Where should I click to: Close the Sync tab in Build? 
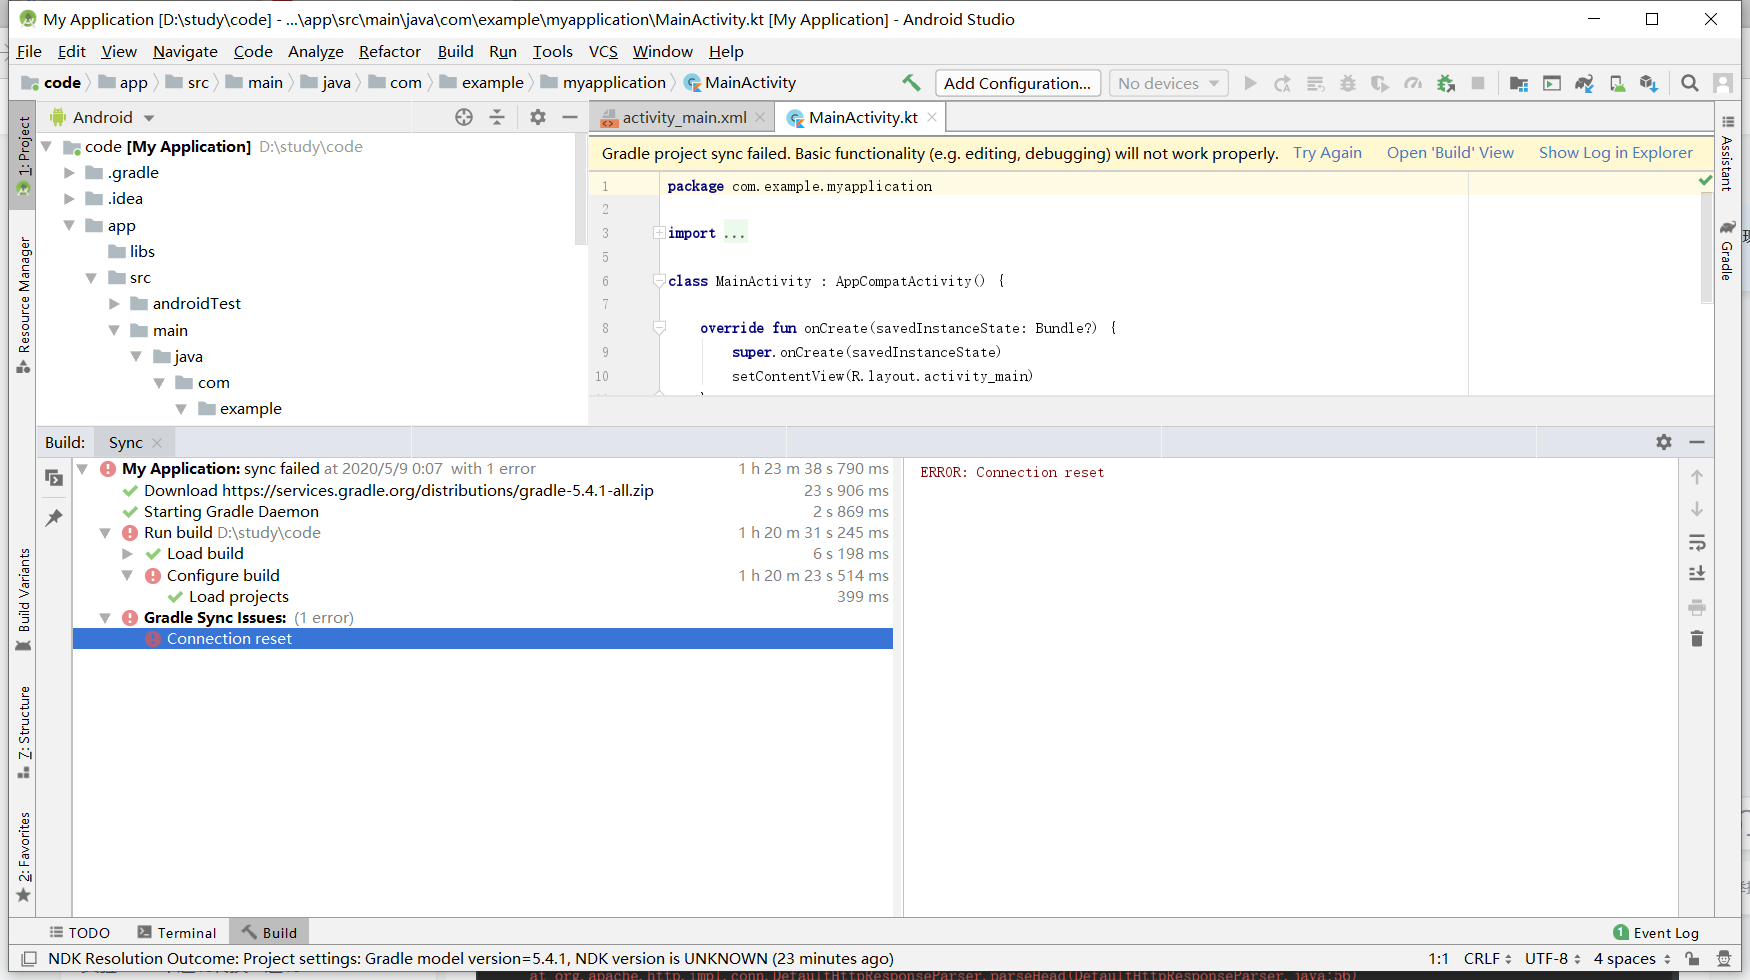click(x=157, y=443)
